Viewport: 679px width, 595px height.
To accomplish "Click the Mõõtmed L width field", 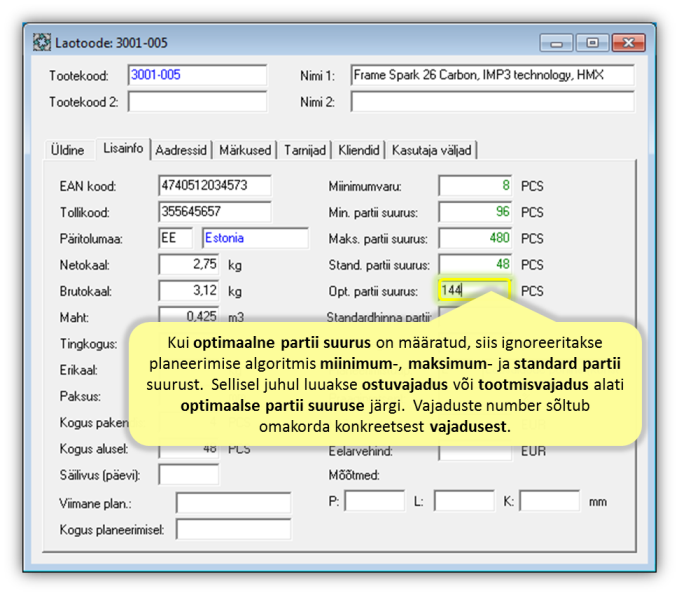I will point(464,501).
